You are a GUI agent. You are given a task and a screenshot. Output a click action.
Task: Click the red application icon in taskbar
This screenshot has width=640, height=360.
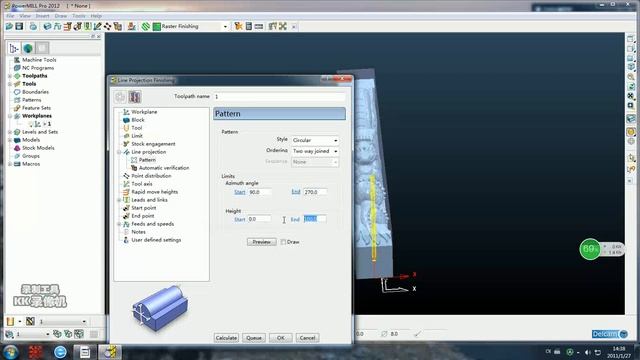pyautogui.click(x=35, y=352)
